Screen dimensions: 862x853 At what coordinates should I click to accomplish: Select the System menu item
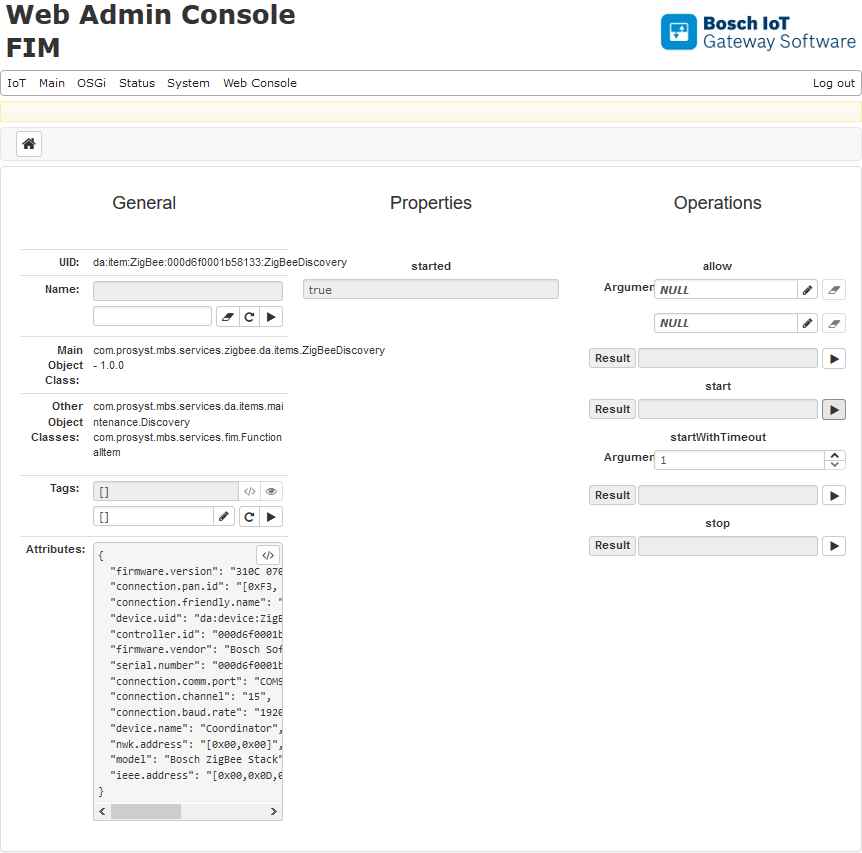pos(188,83)
